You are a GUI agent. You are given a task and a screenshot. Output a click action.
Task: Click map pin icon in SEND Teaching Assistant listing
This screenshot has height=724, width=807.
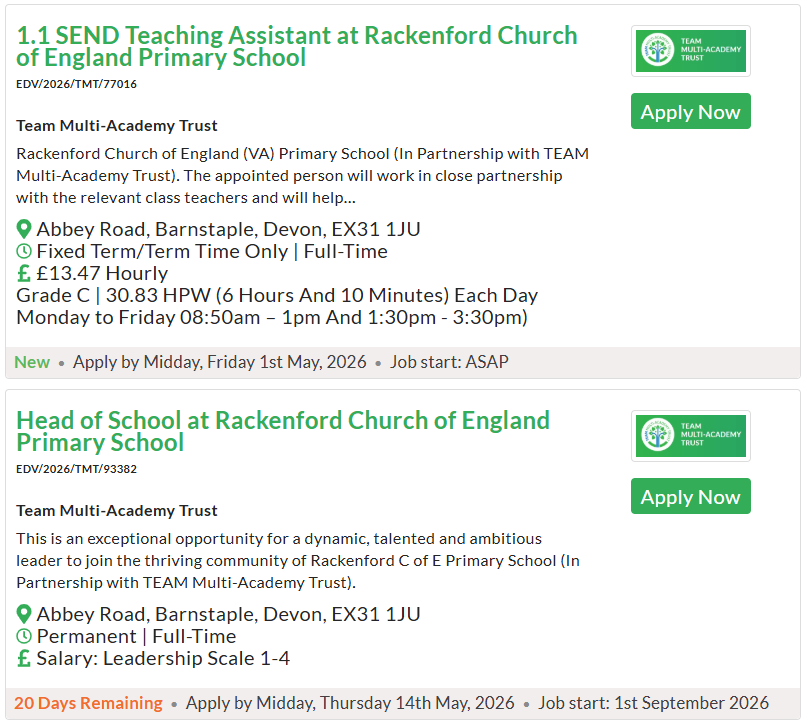(x=24, y=229)
